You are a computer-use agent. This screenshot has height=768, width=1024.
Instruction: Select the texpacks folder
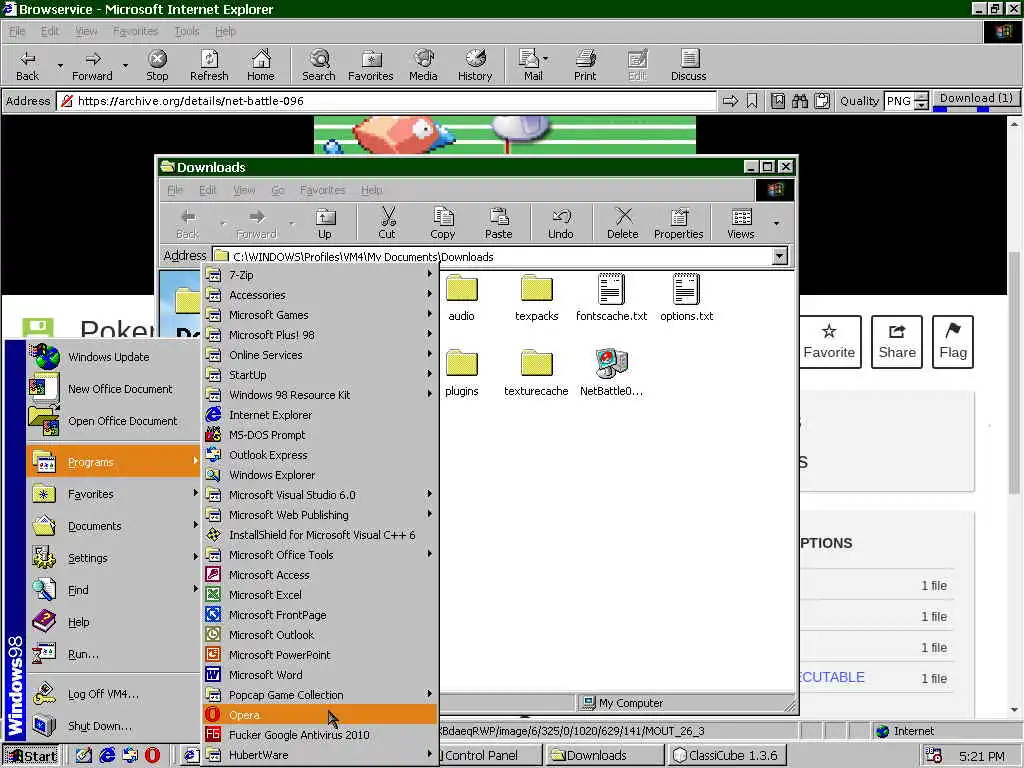536,298
